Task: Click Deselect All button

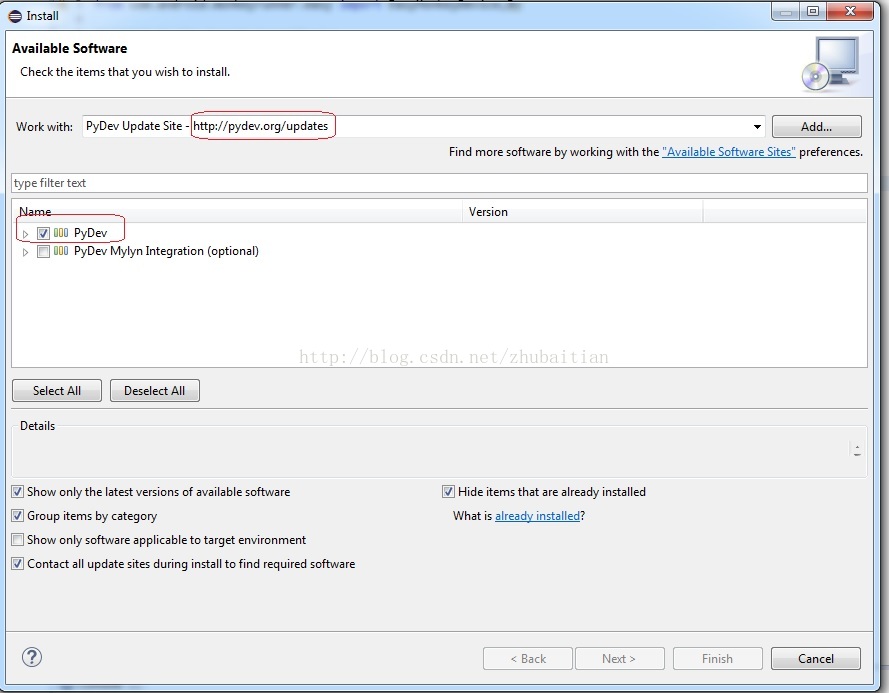Action: (154, 391)
